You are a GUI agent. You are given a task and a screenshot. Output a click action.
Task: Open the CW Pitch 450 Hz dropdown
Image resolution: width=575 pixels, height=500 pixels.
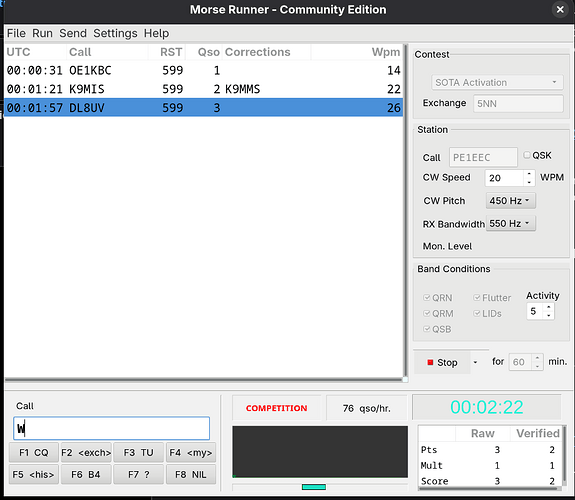(x=510, y=201)
